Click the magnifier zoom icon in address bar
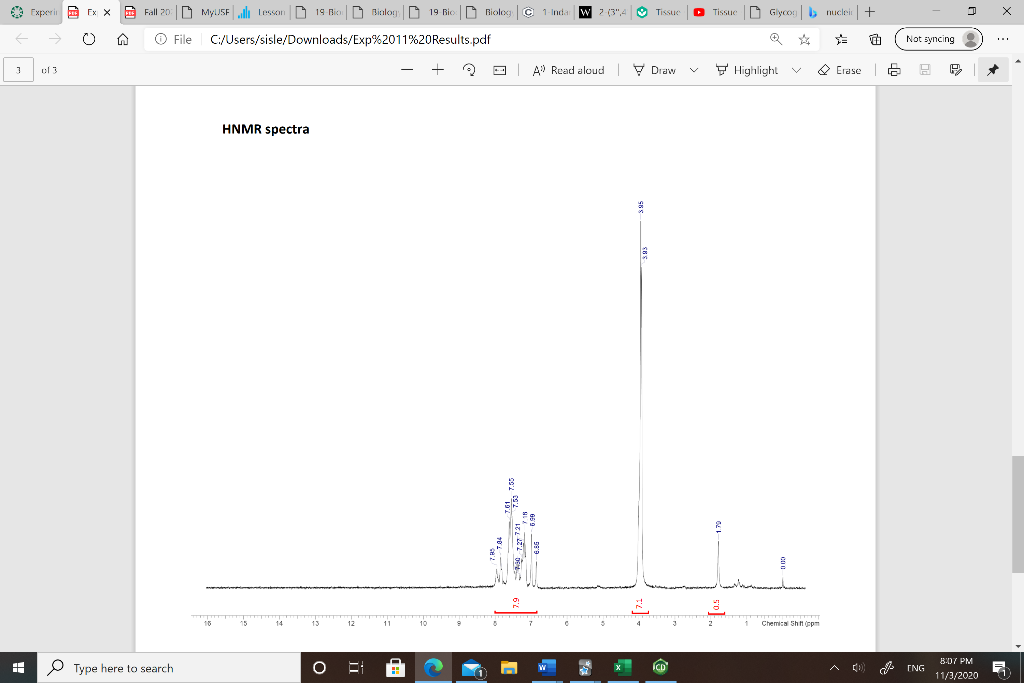 pos(776,39)
